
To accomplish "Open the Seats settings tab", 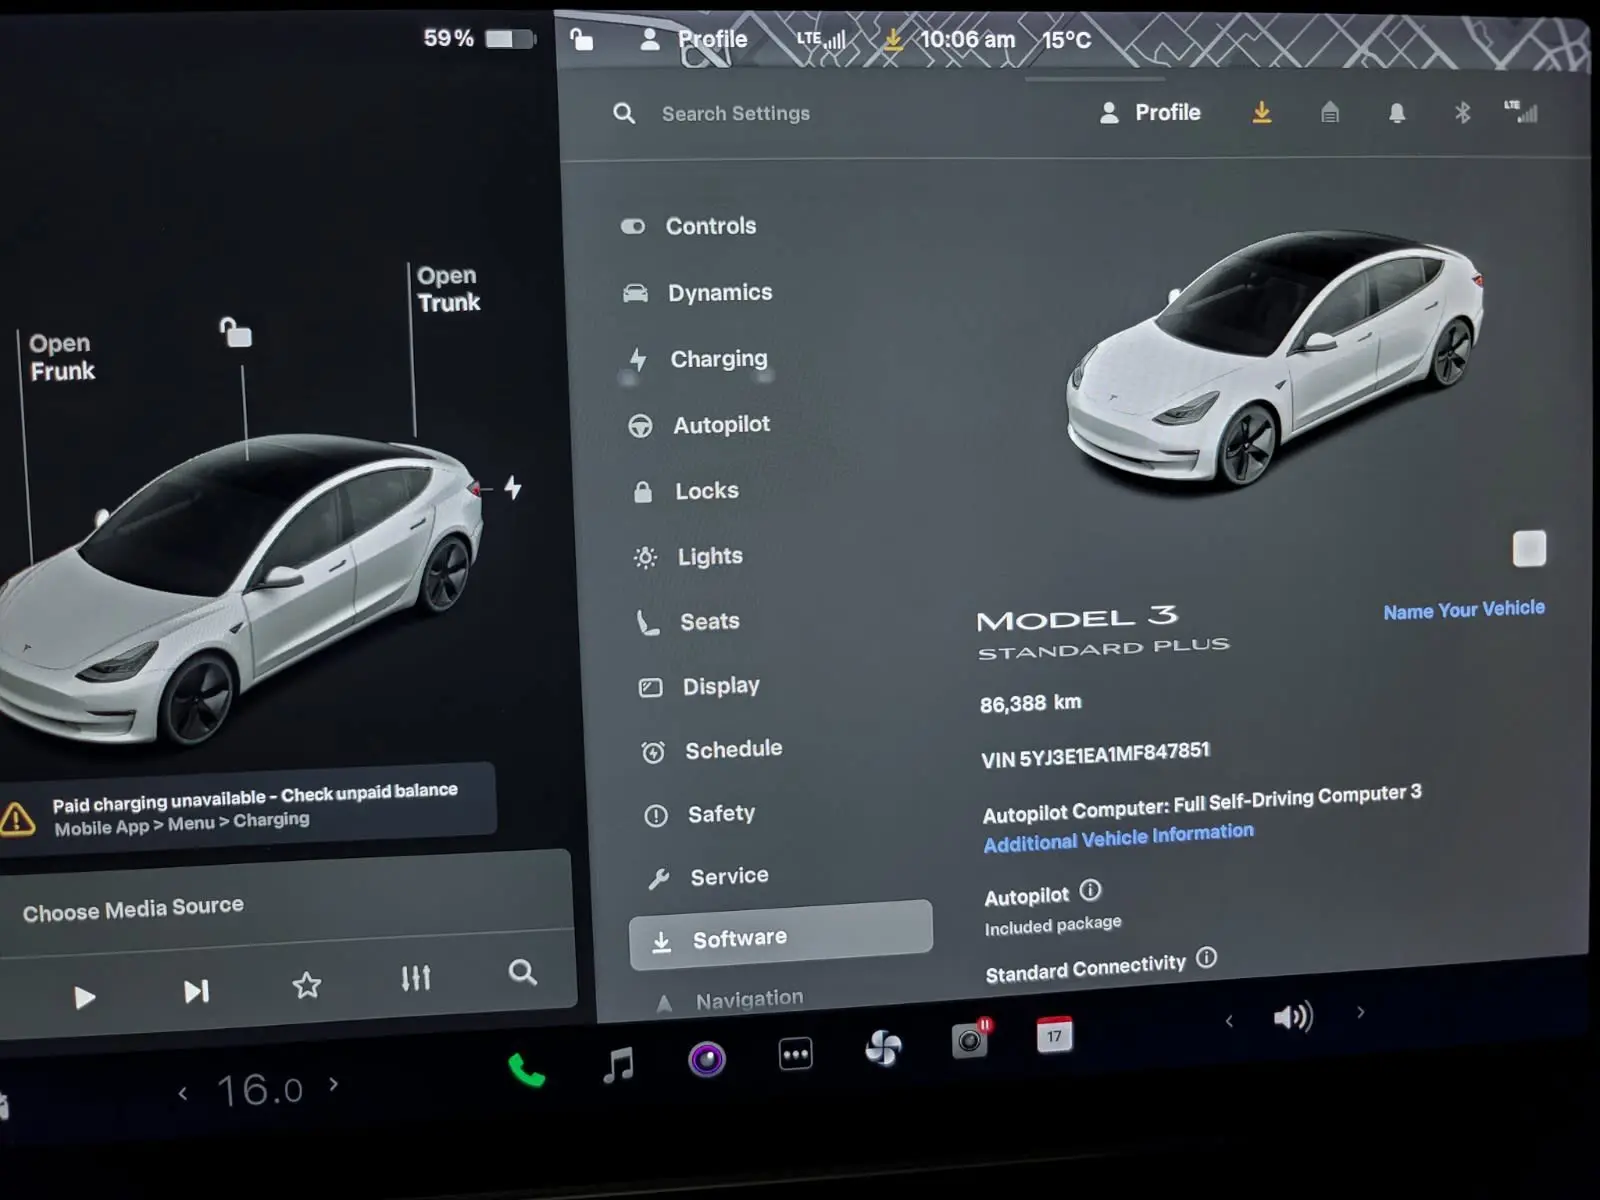I will click(x=709, y=622).
